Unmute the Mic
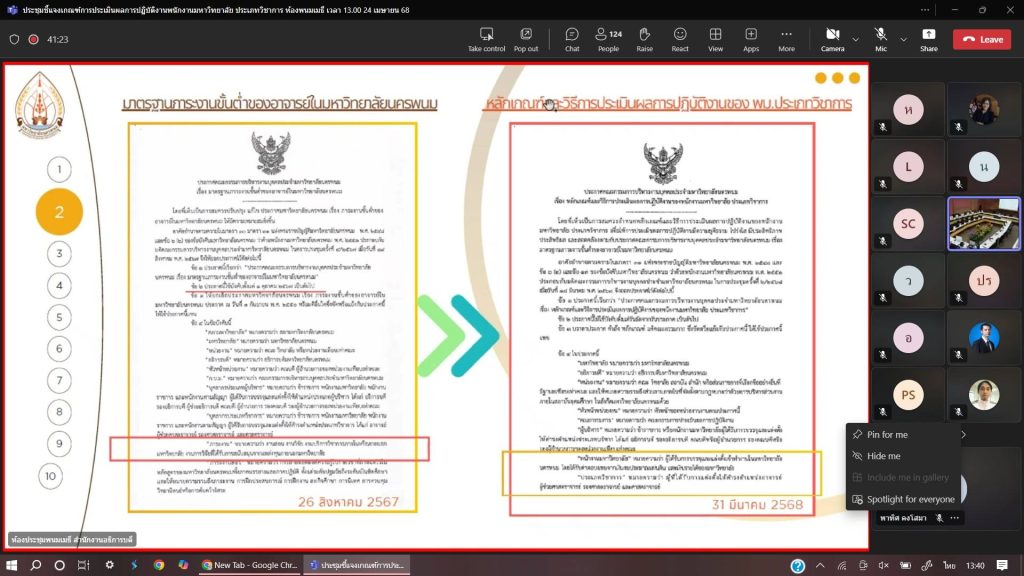 [881, 39]
